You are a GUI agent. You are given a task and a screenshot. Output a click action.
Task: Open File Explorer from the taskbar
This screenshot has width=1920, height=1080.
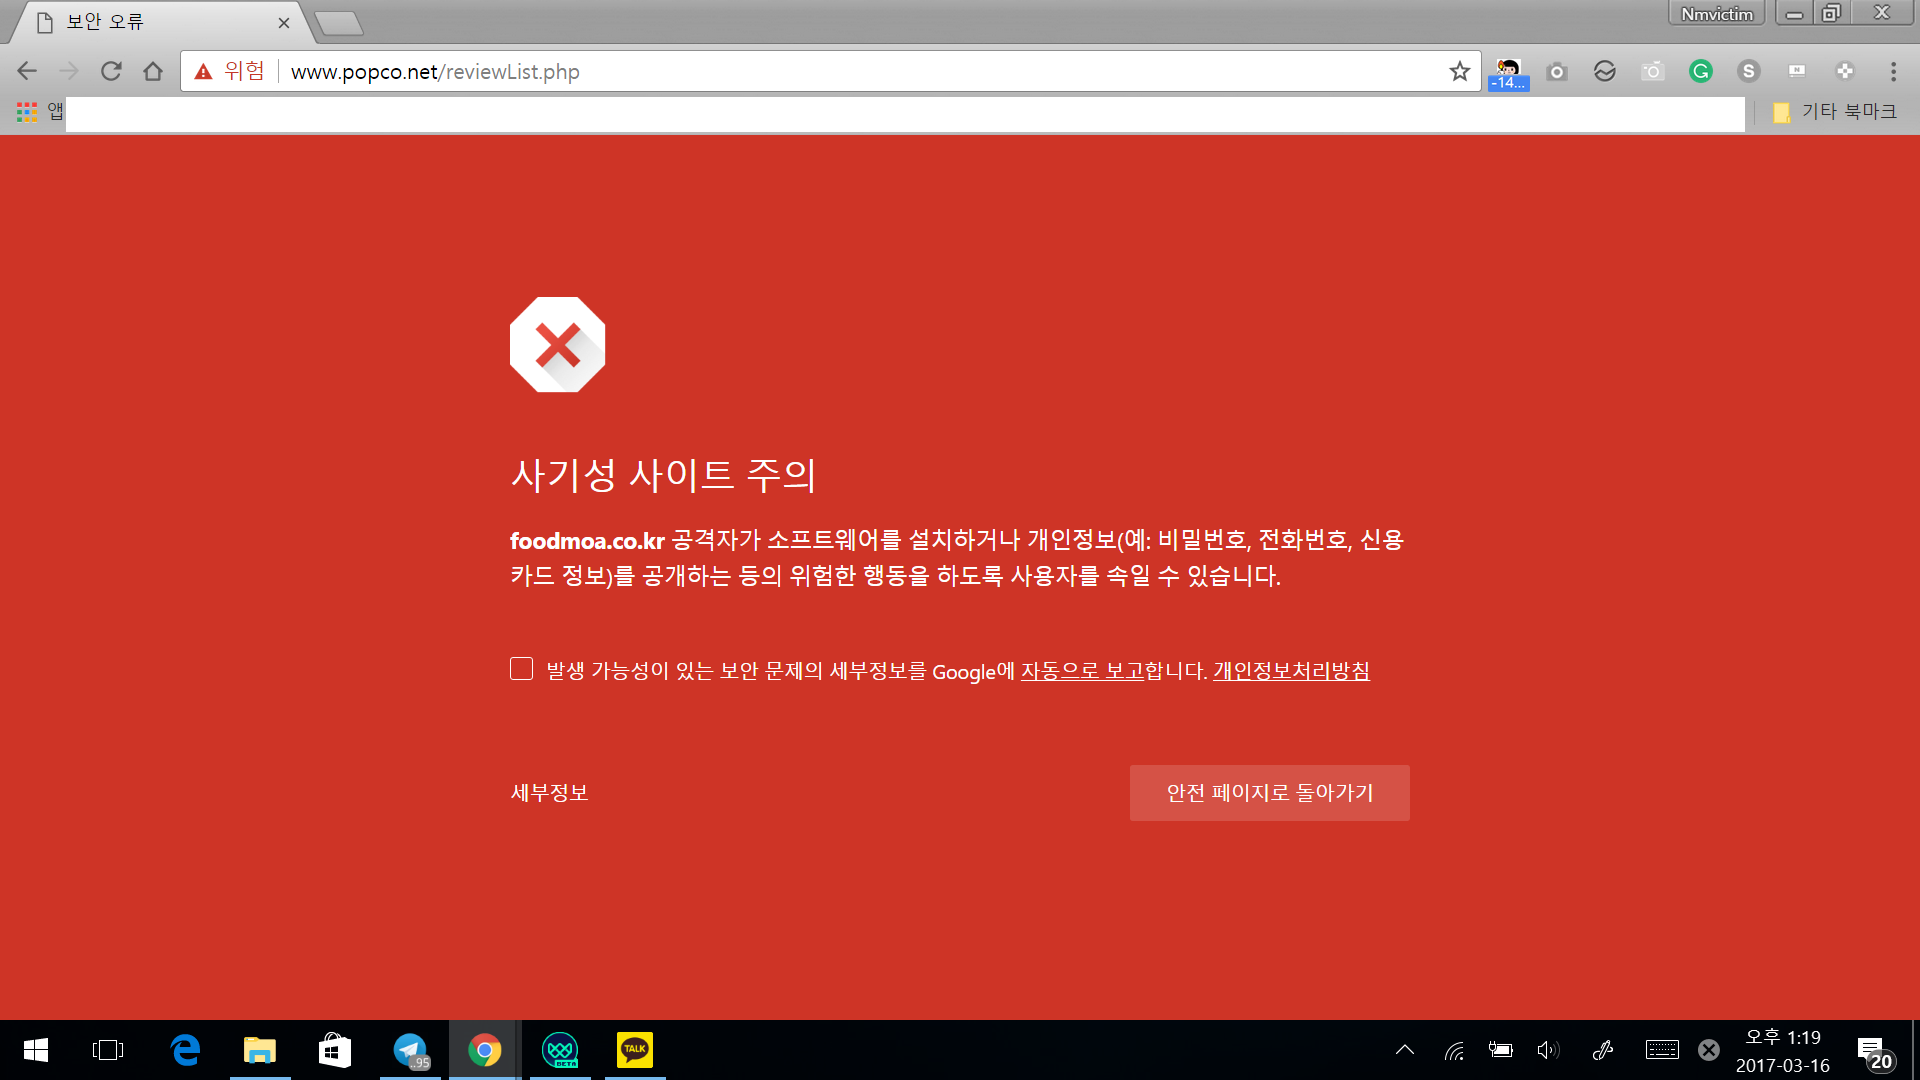260,1050
